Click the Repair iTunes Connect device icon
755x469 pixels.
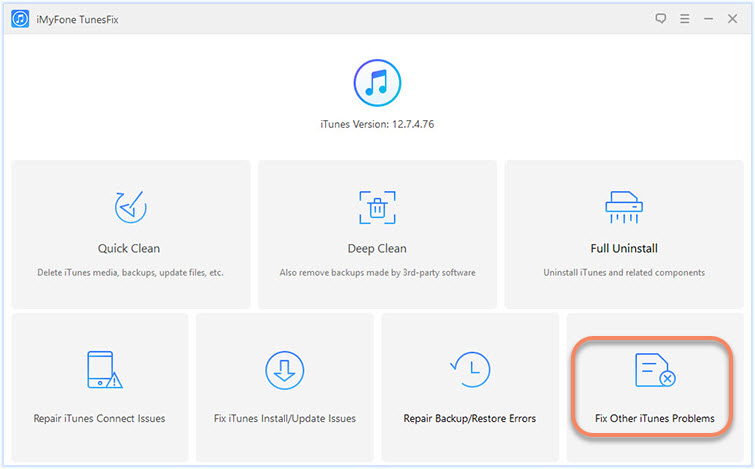(99, 371)
